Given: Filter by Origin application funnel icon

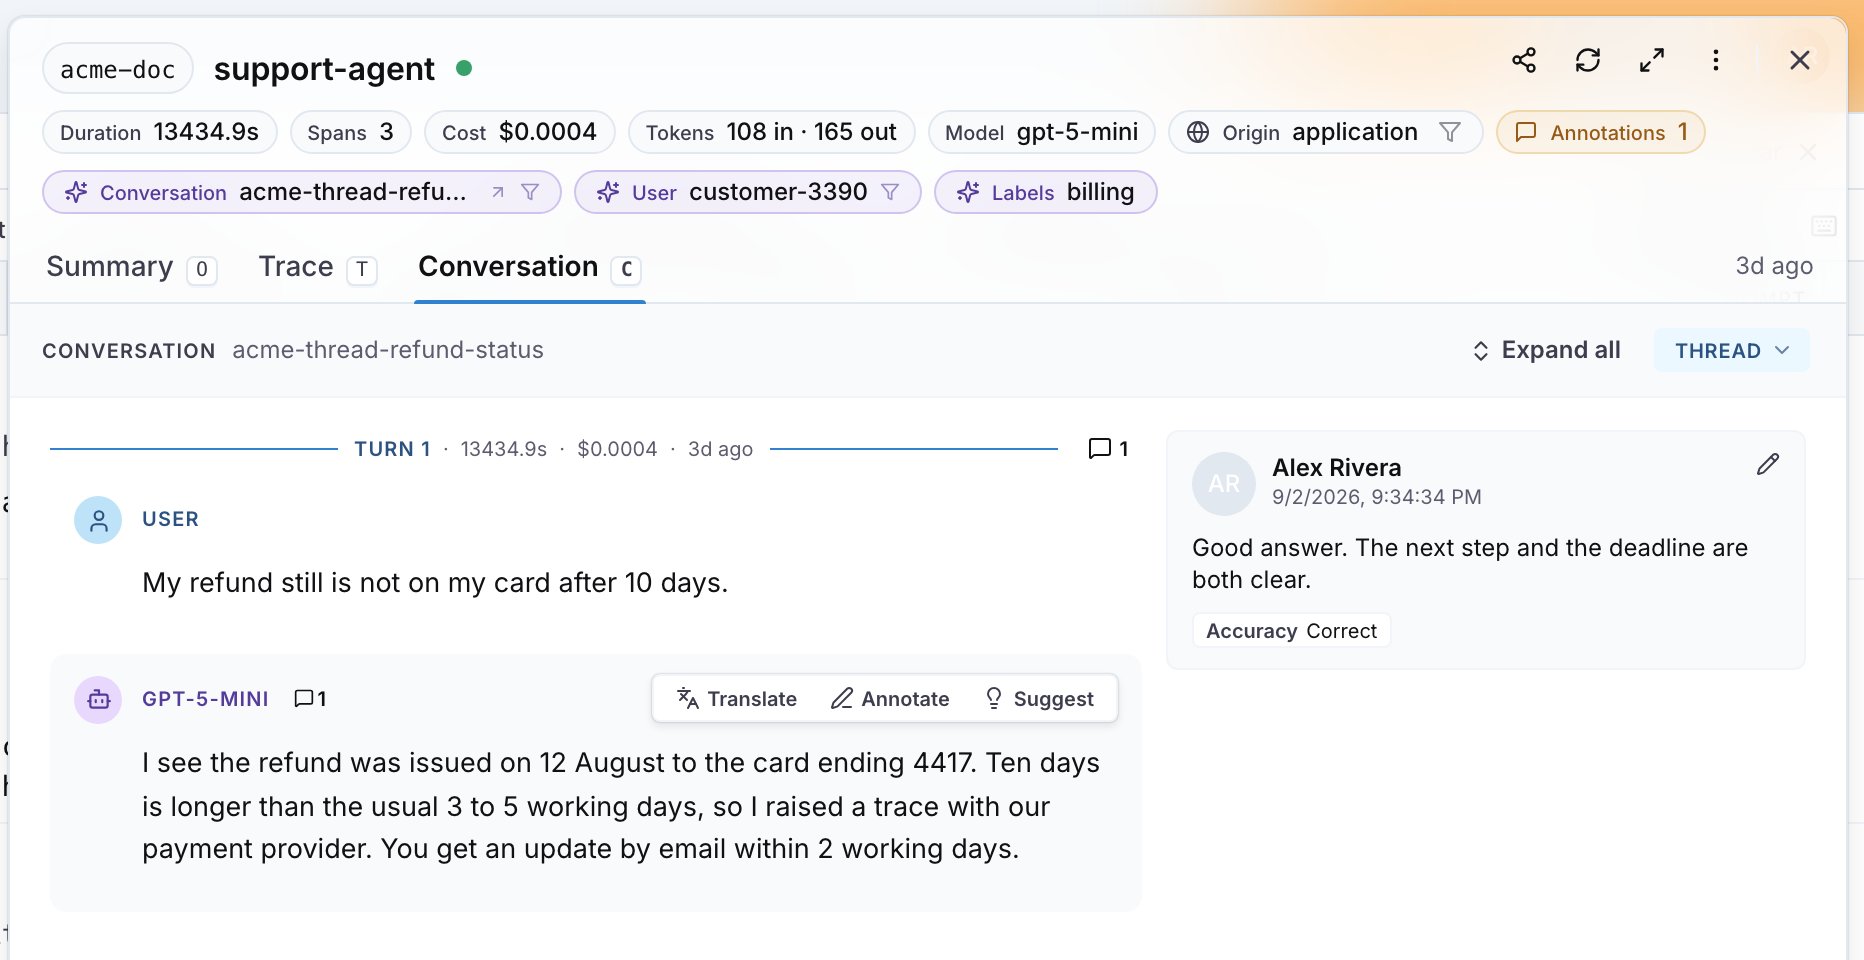Looking at the screenshot, I should [1450, 132].
